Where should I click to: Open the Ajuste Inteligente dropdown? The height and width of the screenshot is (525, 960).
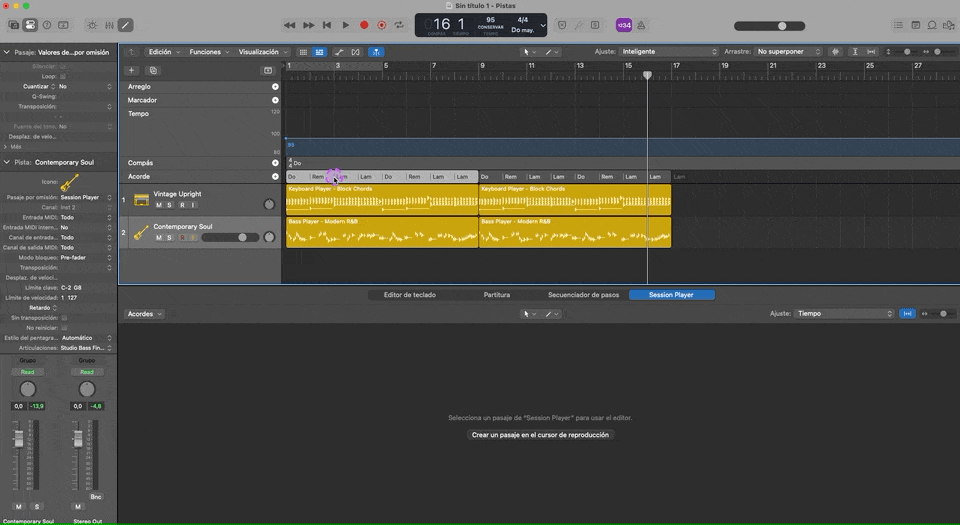click(669, 52)
